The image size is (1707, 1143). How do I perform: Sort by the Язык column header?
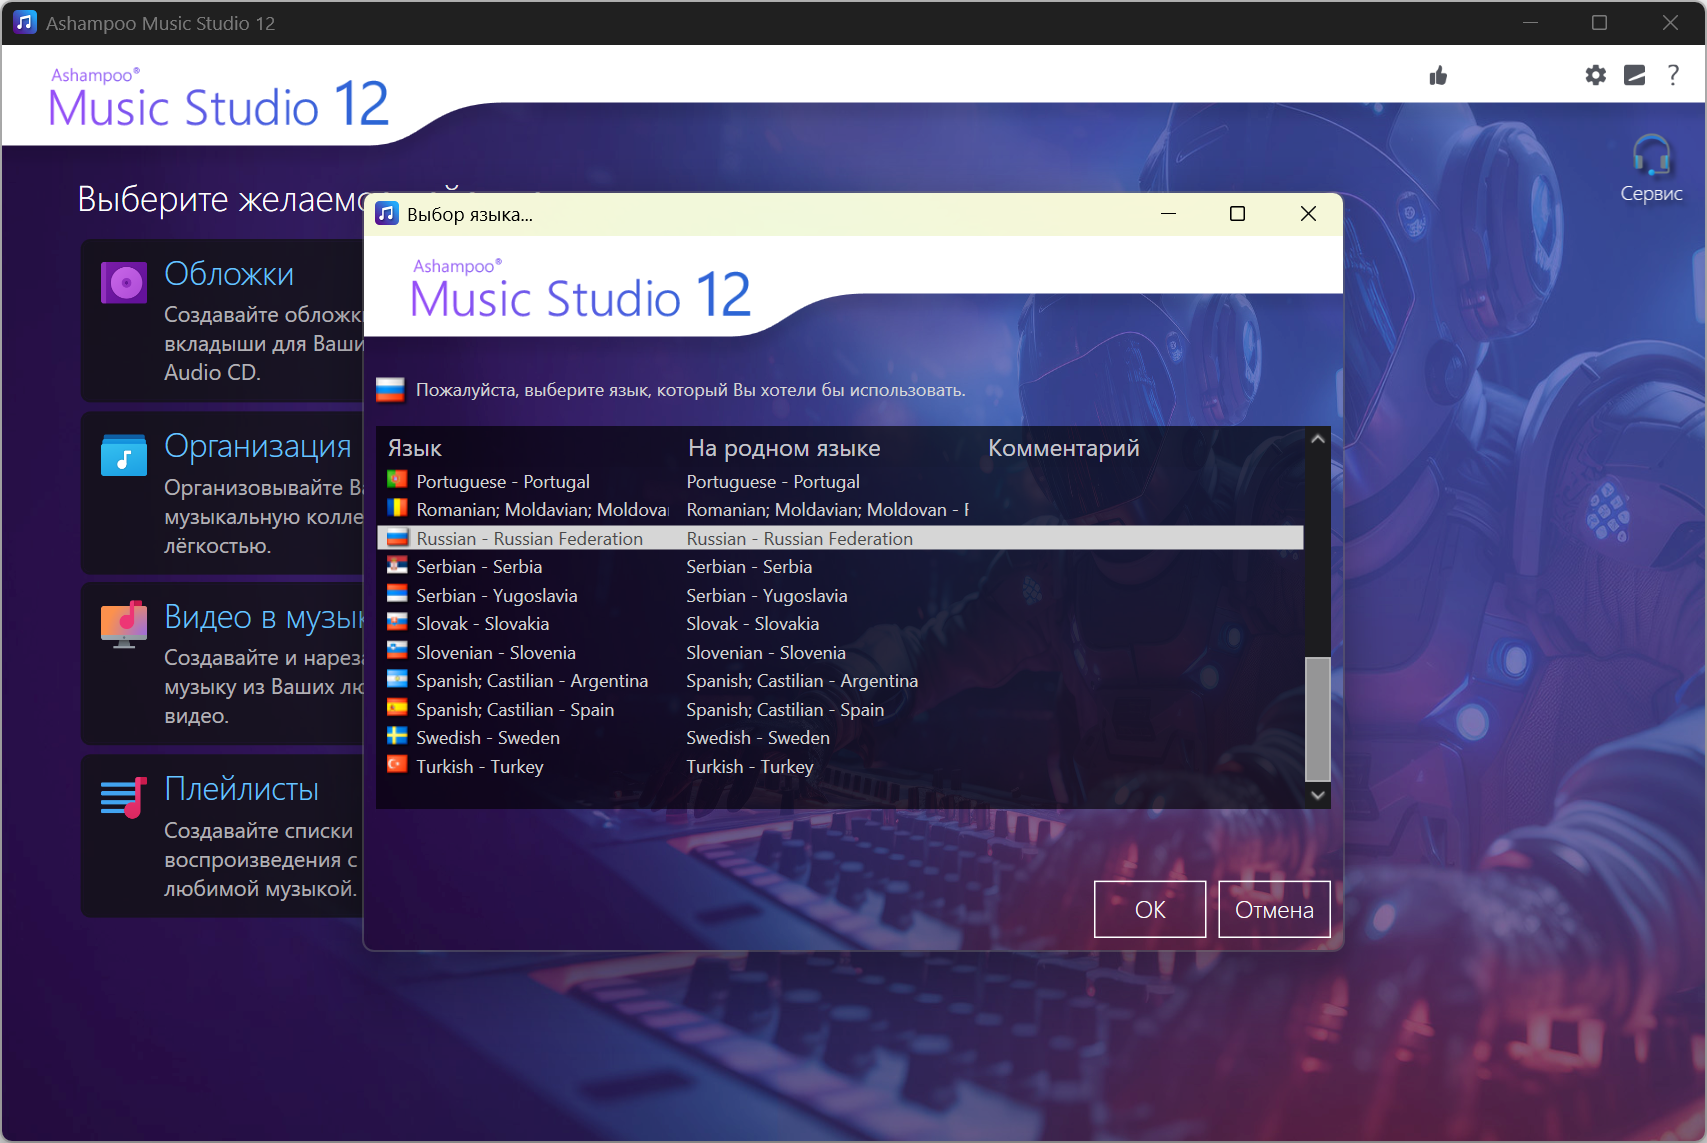pos(415,448)
